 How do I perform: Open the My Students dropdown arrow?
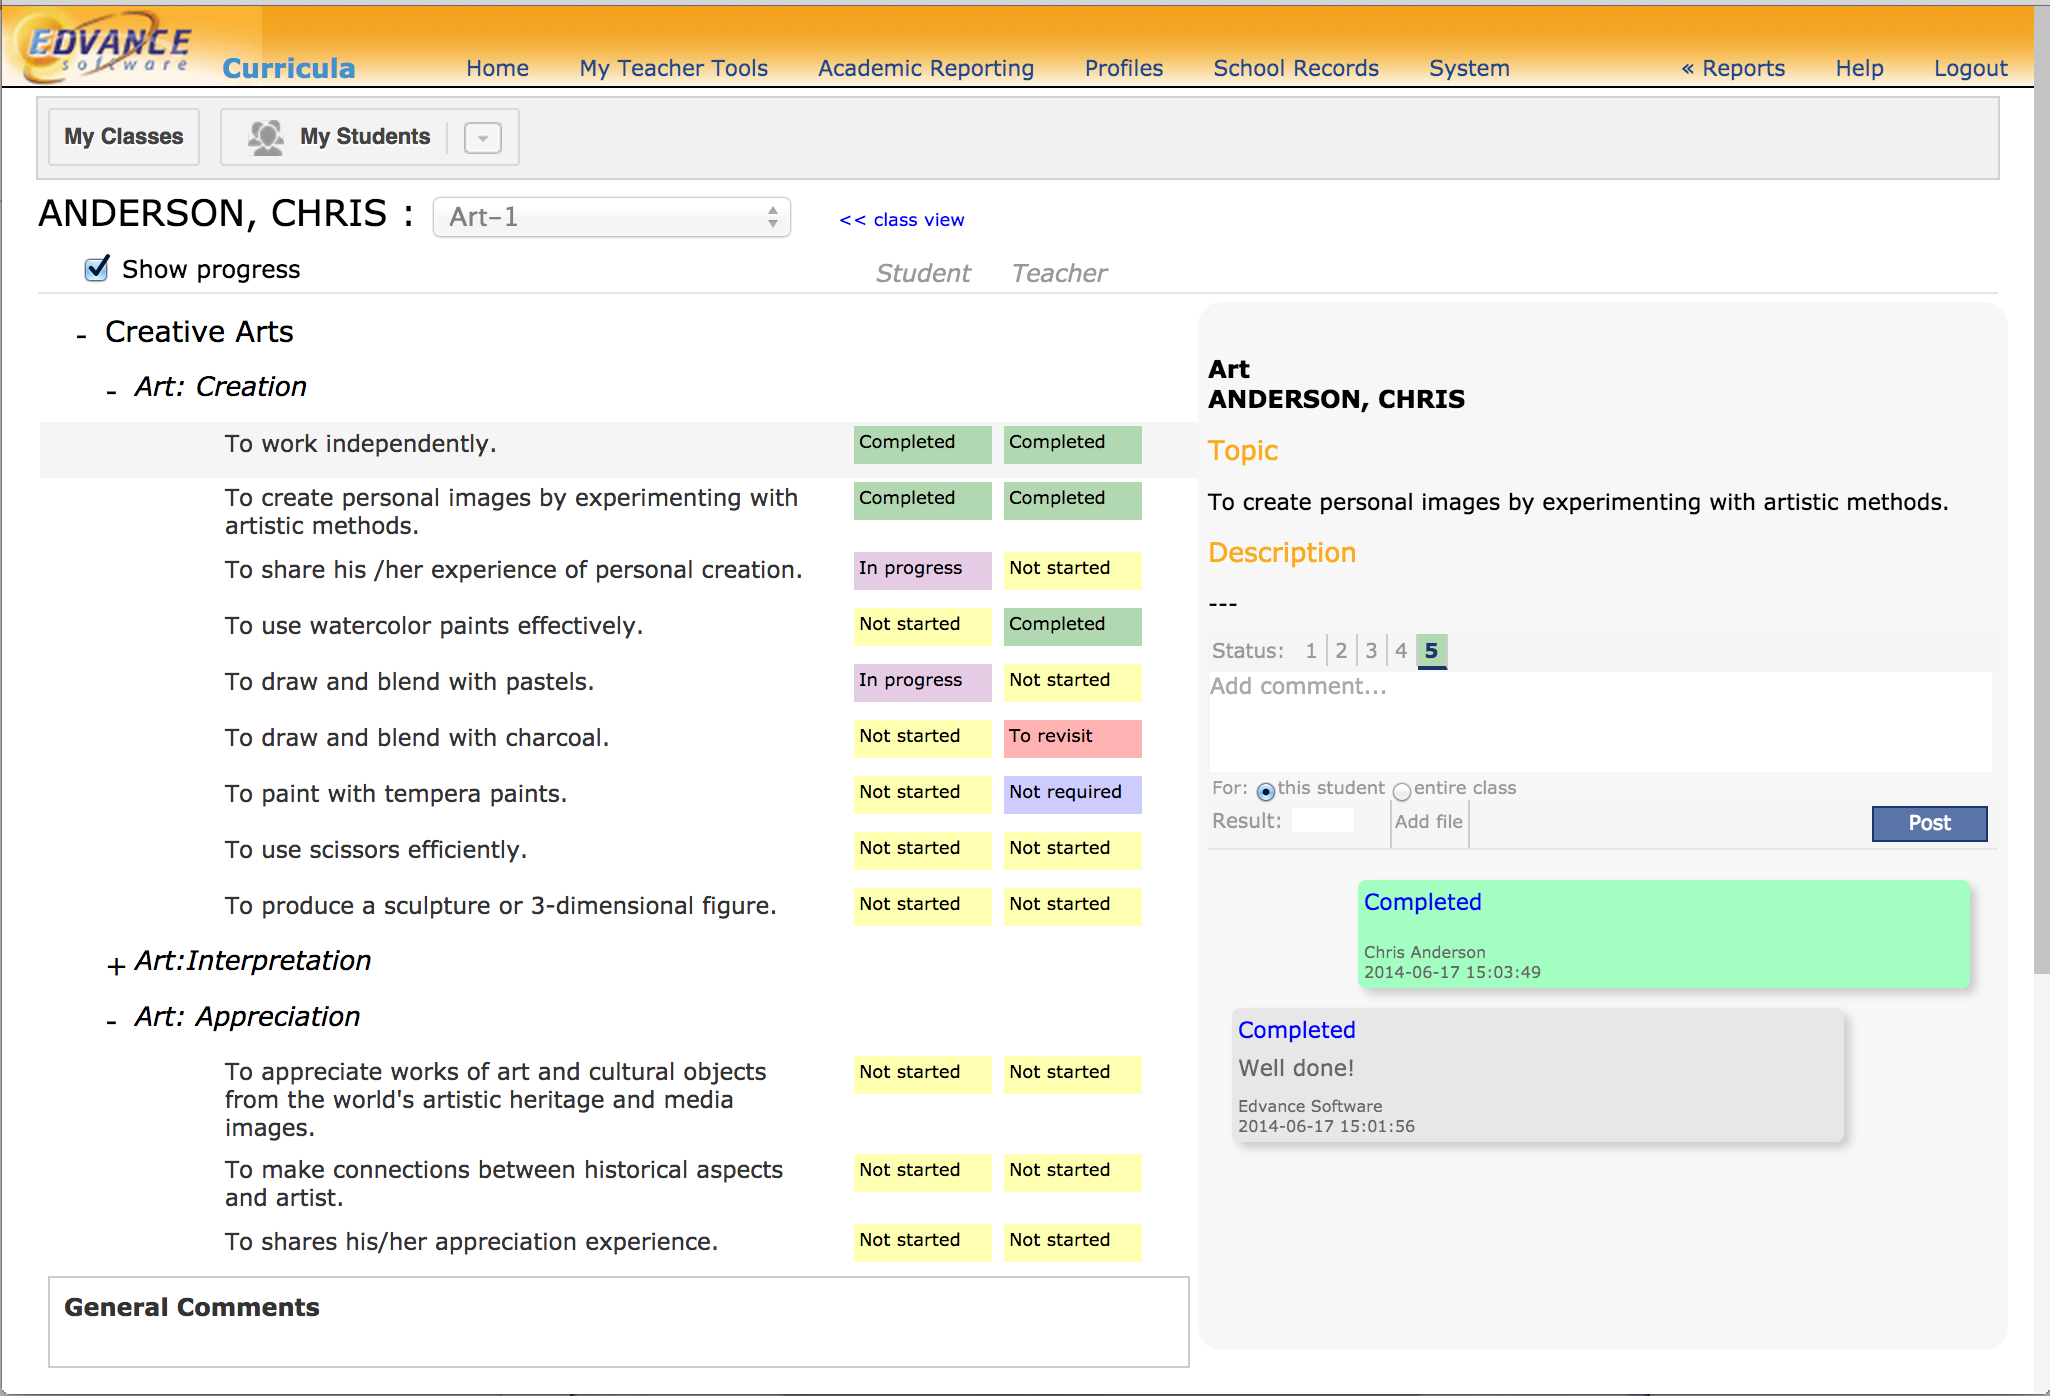(483, 138)
